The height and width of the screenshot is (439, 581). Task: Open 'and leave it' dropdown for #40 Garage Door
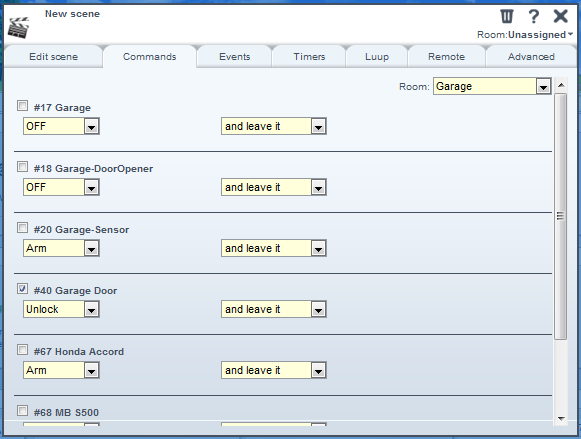273,309
